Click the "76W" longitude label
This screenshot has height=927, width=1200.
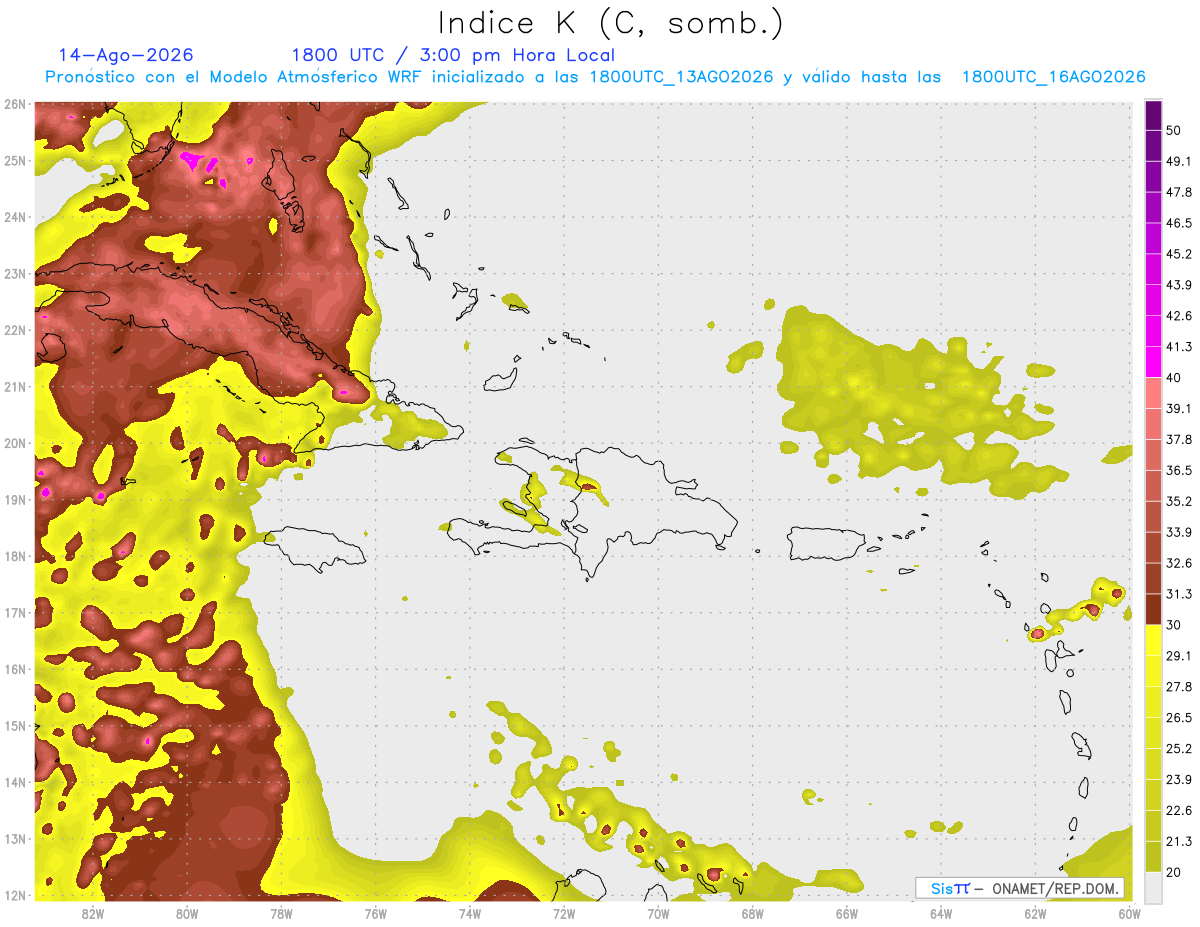click(x=376, y=913)
